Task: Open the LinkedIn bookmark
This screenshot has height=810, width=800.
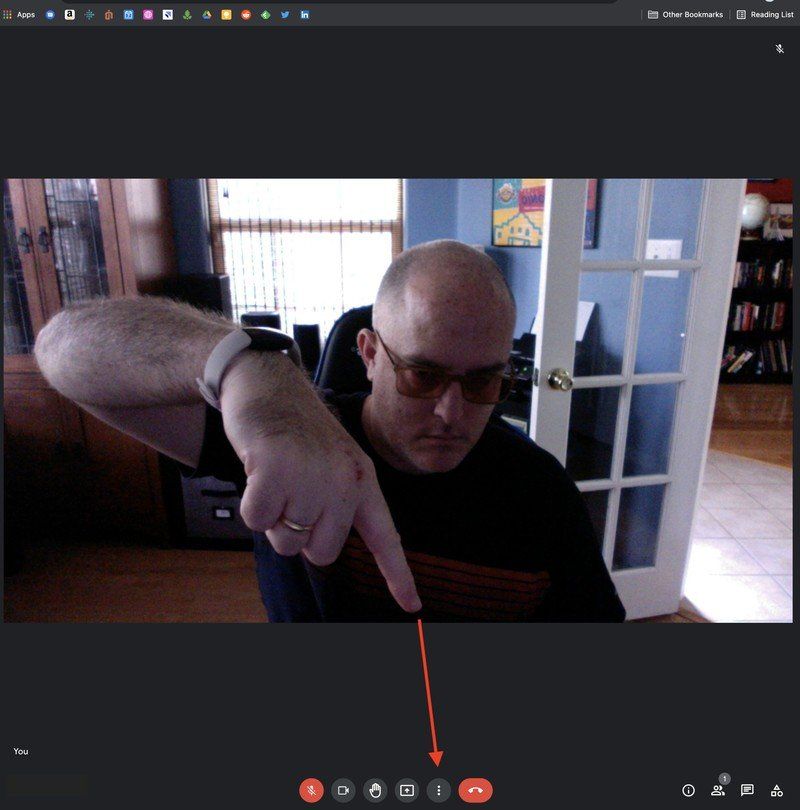Action: click(x=305, y=14)
